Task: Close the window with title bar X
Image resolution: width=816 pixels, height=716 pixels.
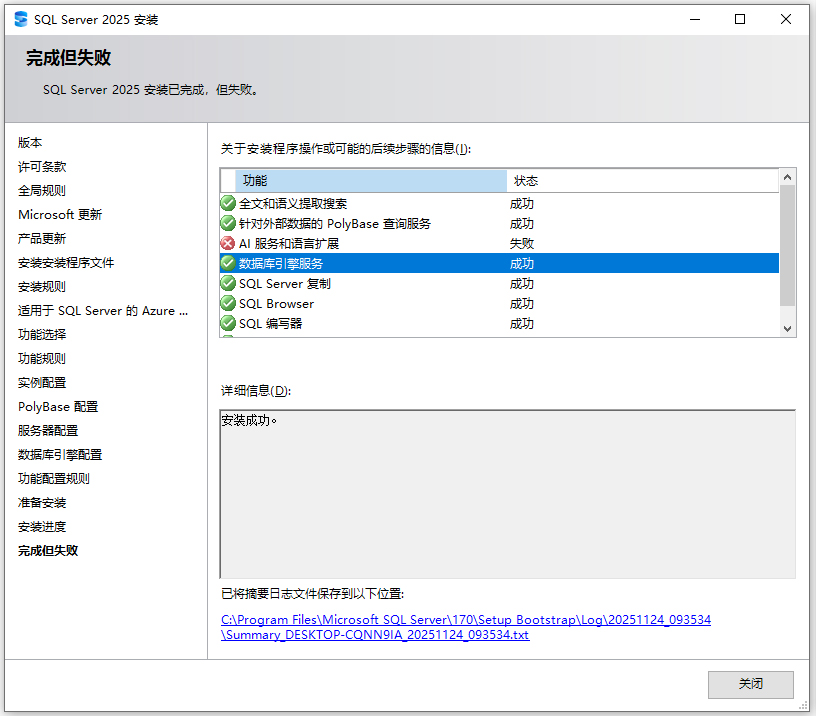Action: tap(785, 19)
